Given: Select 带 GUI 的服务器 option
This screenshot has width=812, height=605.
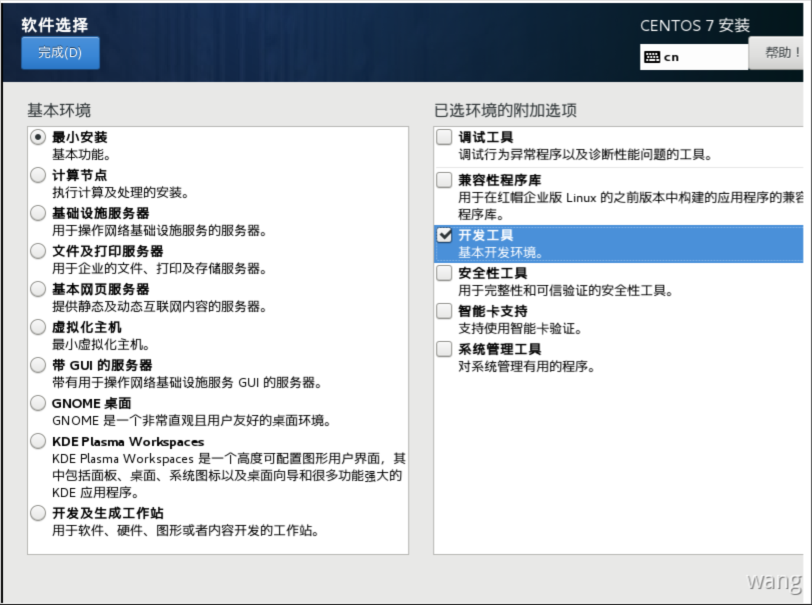Looking at the screenshot, I should point(38,365).
